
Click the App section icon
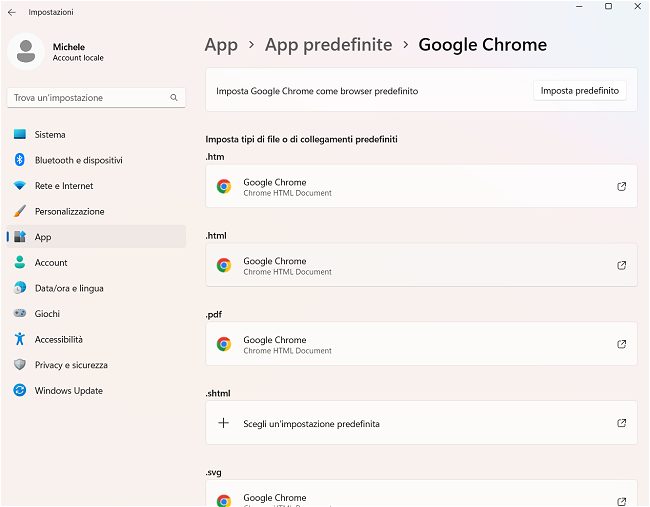click(x=19, y=237)
